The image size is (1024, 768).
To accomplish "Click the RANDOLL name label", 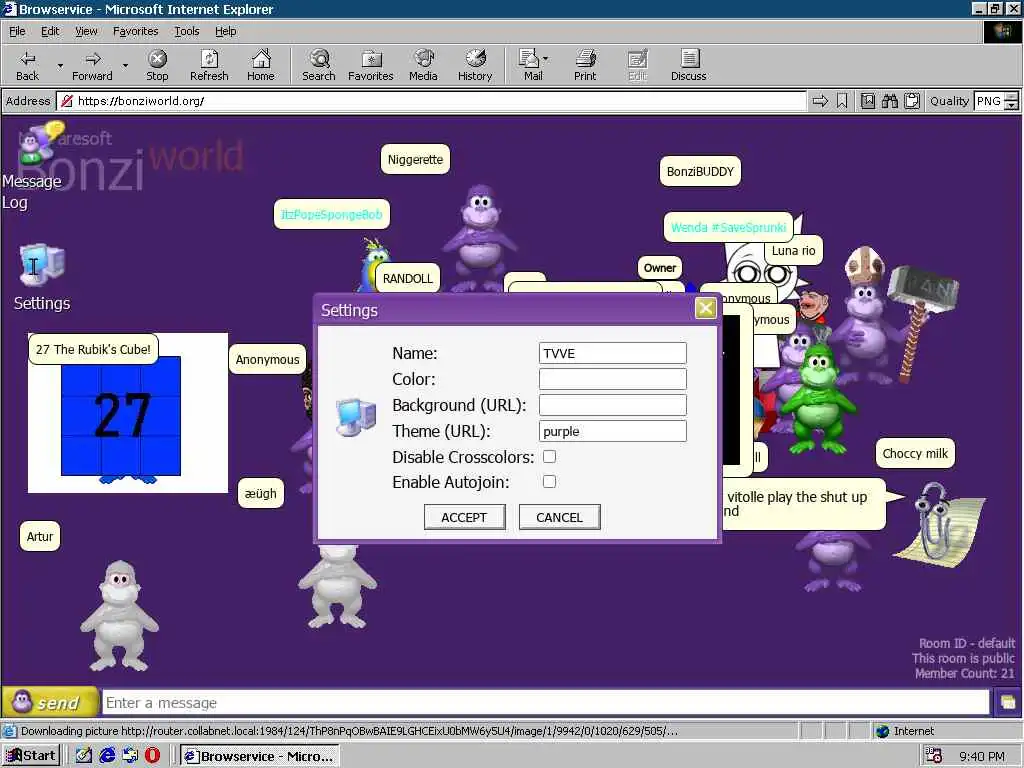I will [x=408, y=278].
